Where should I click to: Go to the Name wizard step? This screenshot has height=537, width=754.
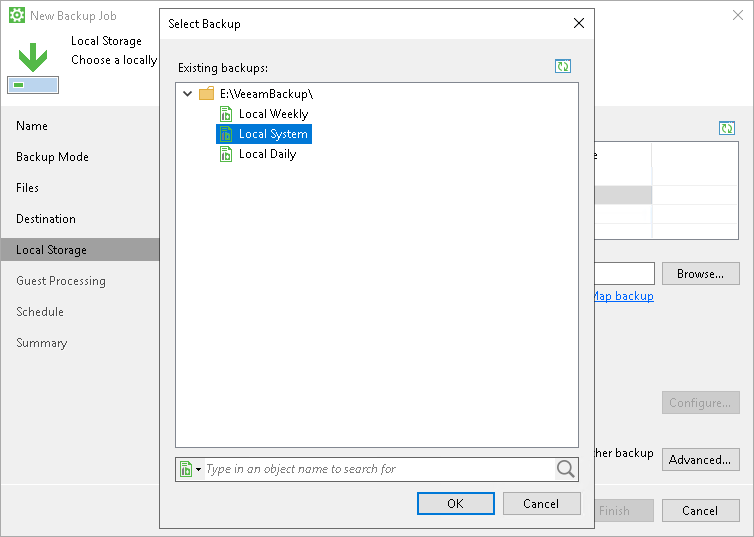[x=32, y=126]
